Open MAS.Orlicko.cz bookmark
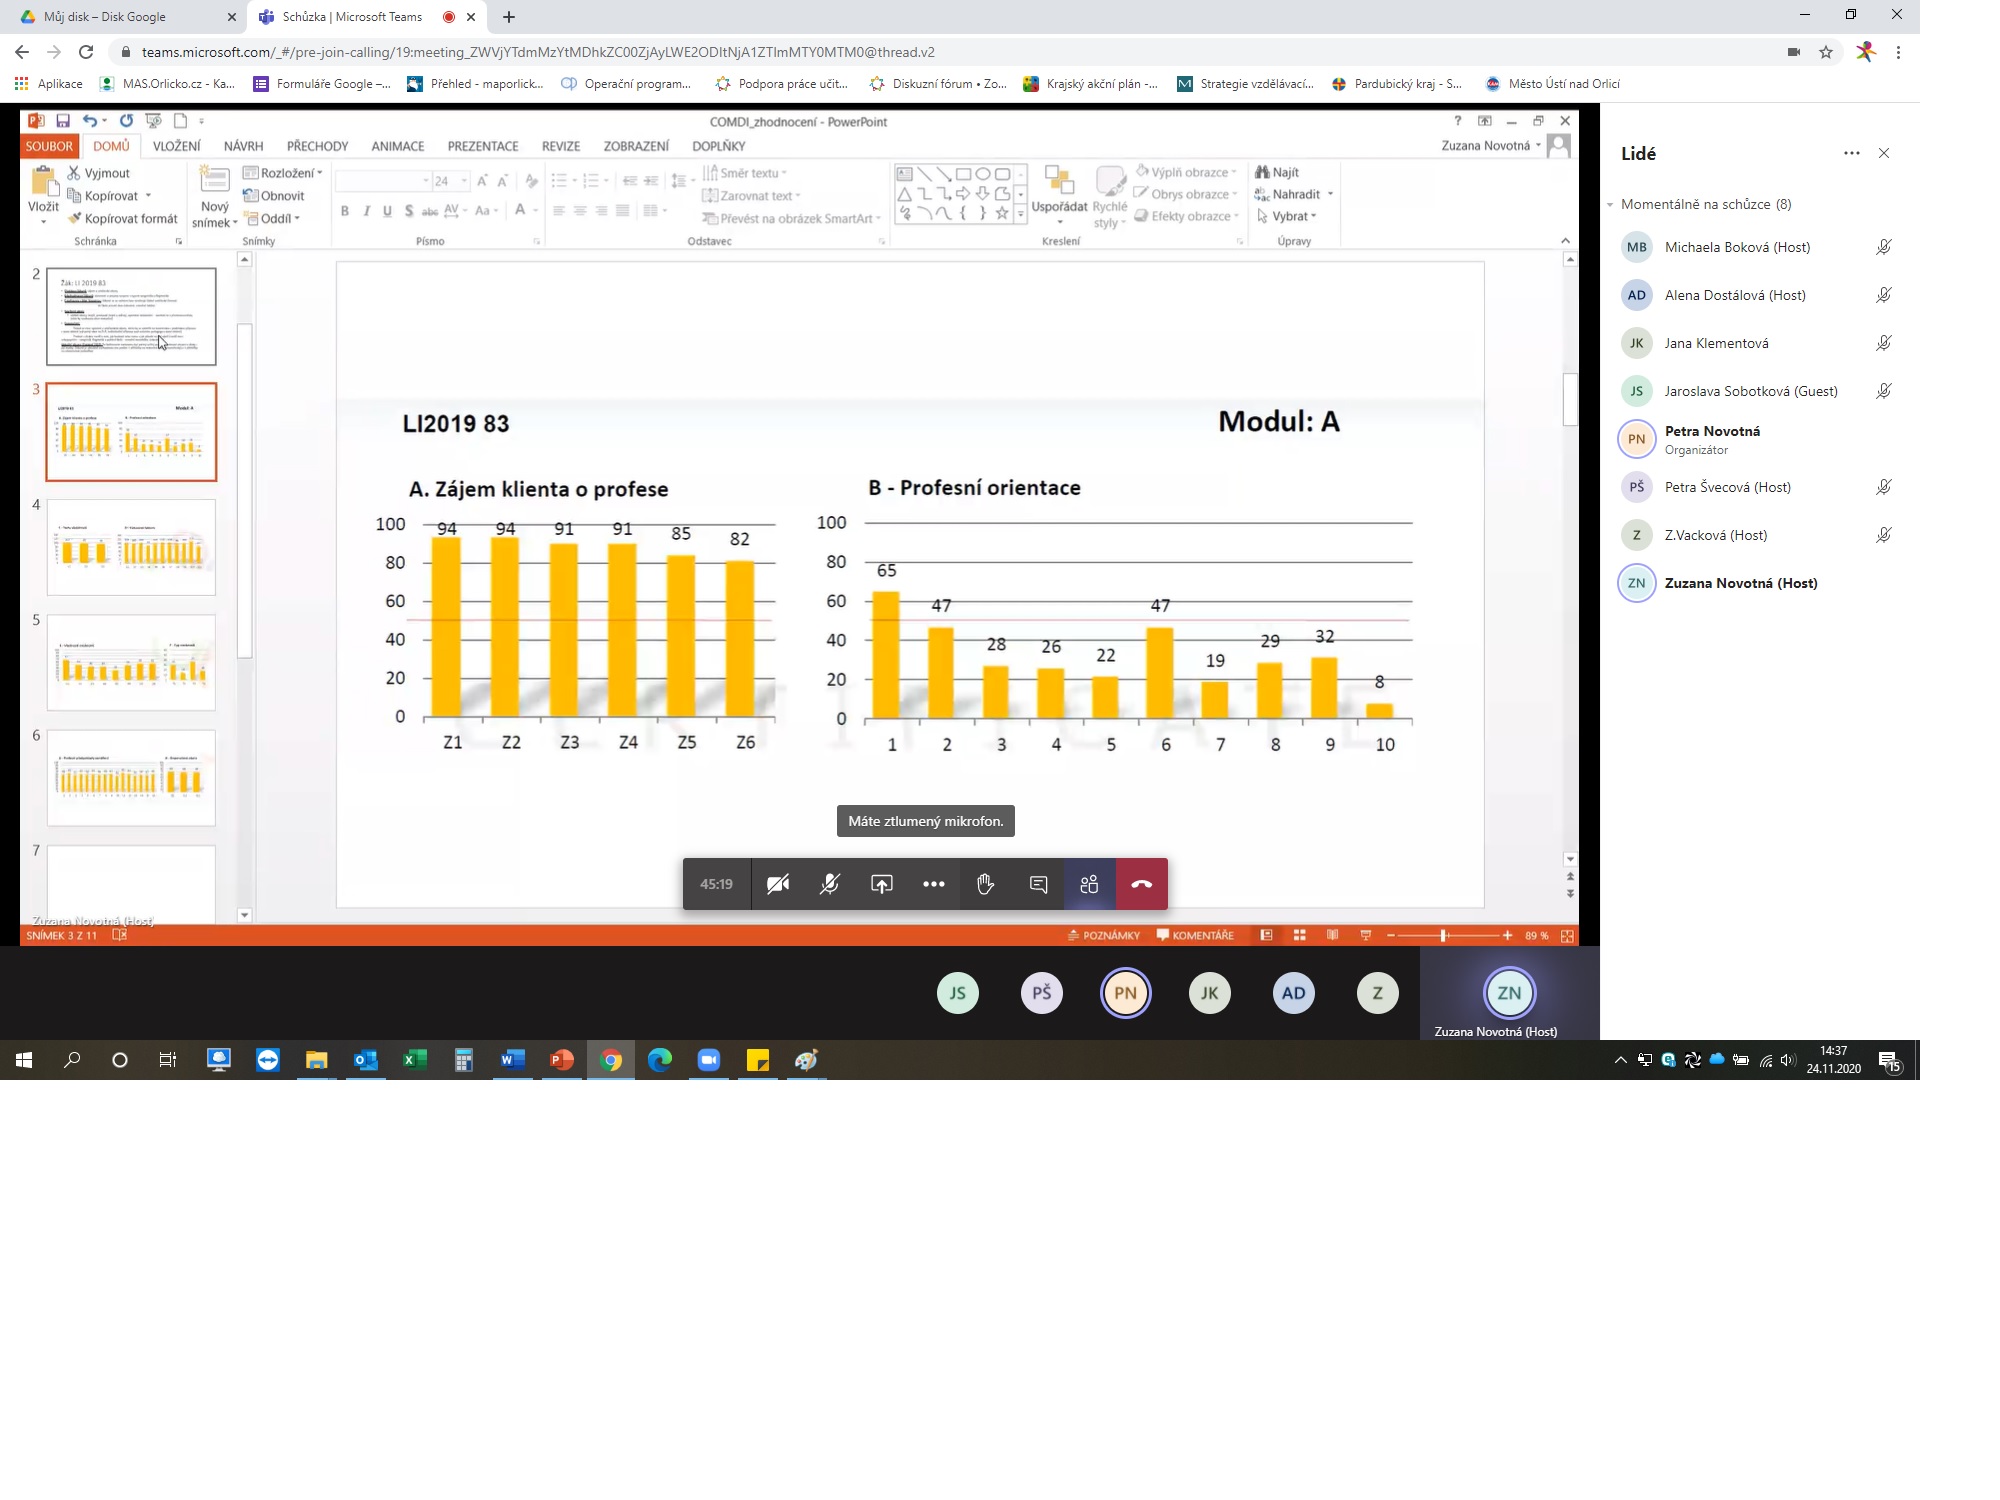This screenshot has width=2000, height=1500. click(168, 84)
